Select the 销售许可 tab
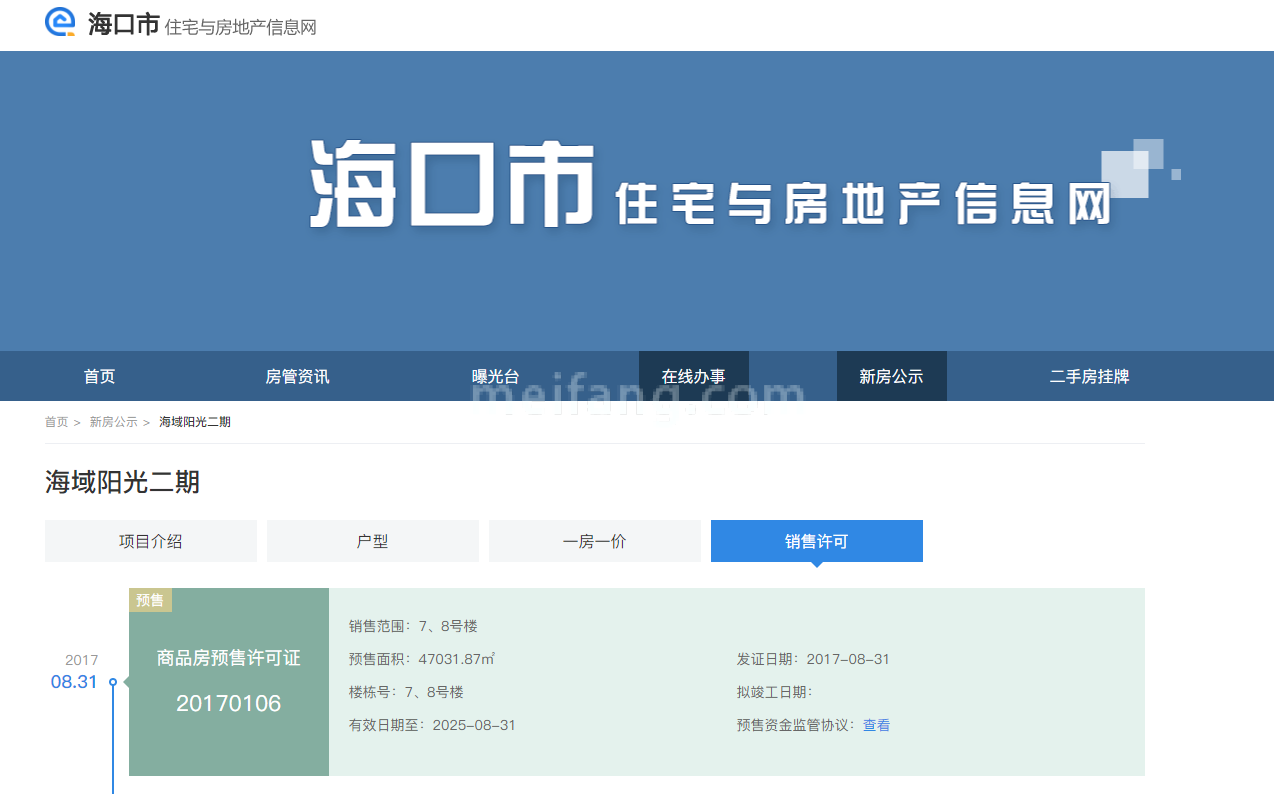This screenshot has height=794, width=1274. [x=817, y=541]
